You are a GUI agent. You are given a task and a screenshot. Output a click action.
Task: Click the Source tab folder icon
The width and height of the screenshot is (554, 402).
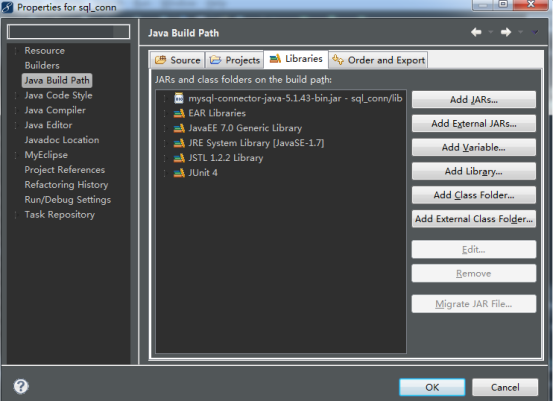coord(160,60)
